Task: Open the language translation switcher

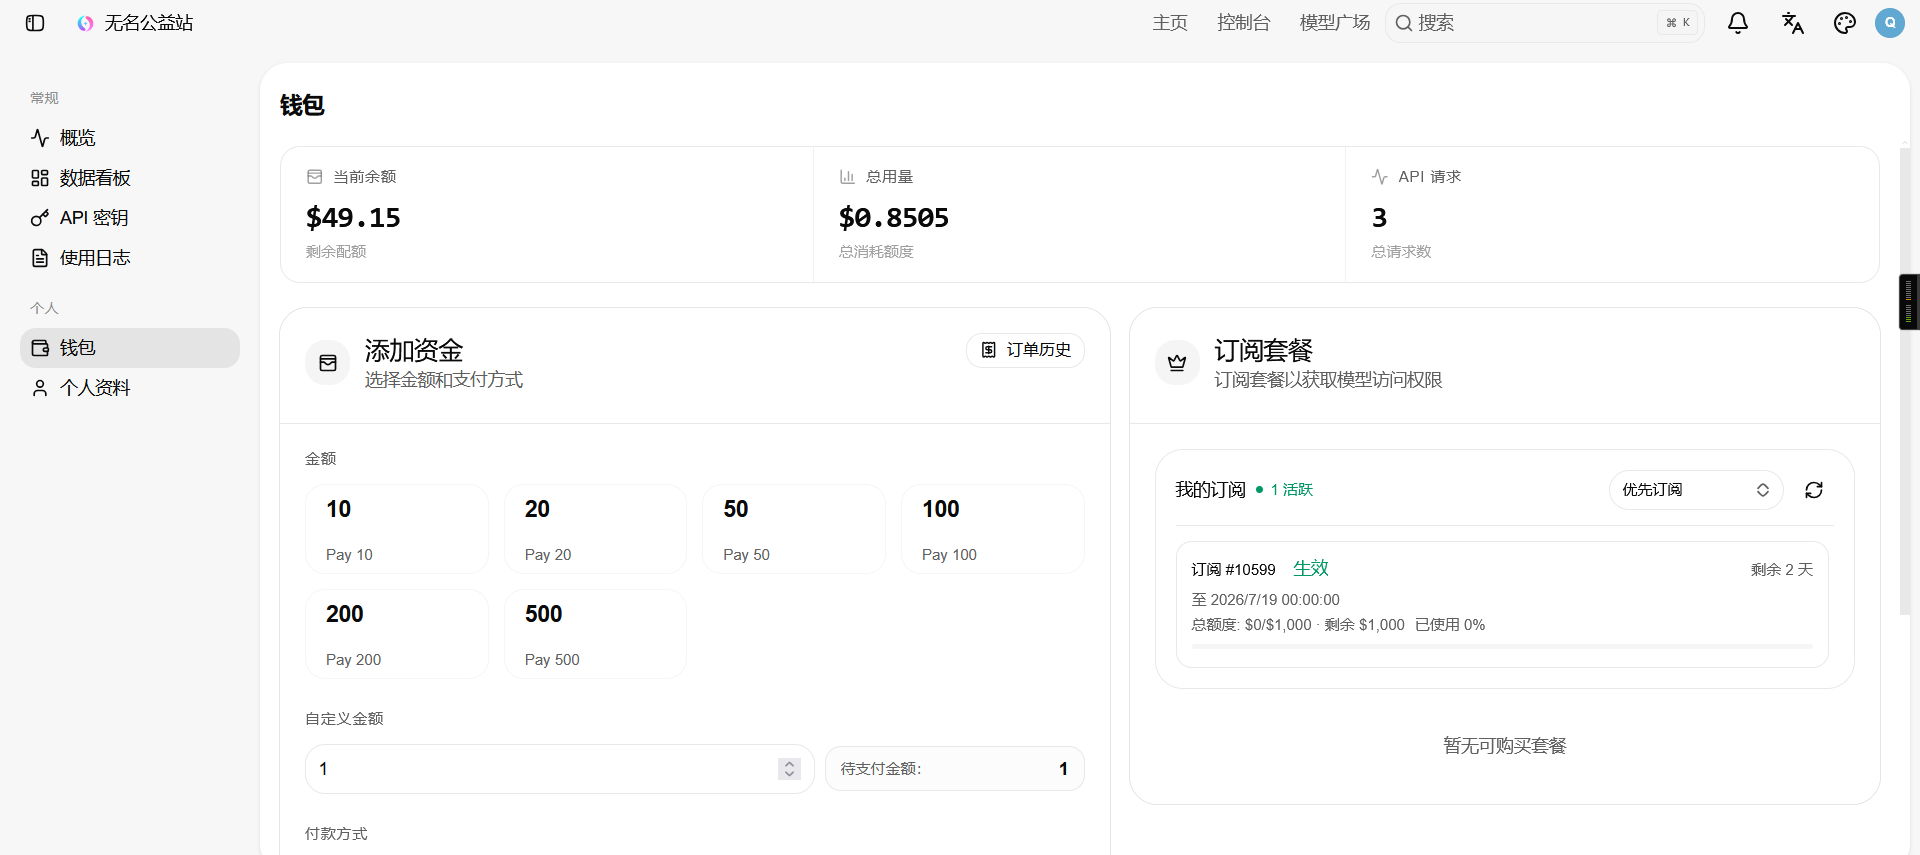Action: (1792, 23)
